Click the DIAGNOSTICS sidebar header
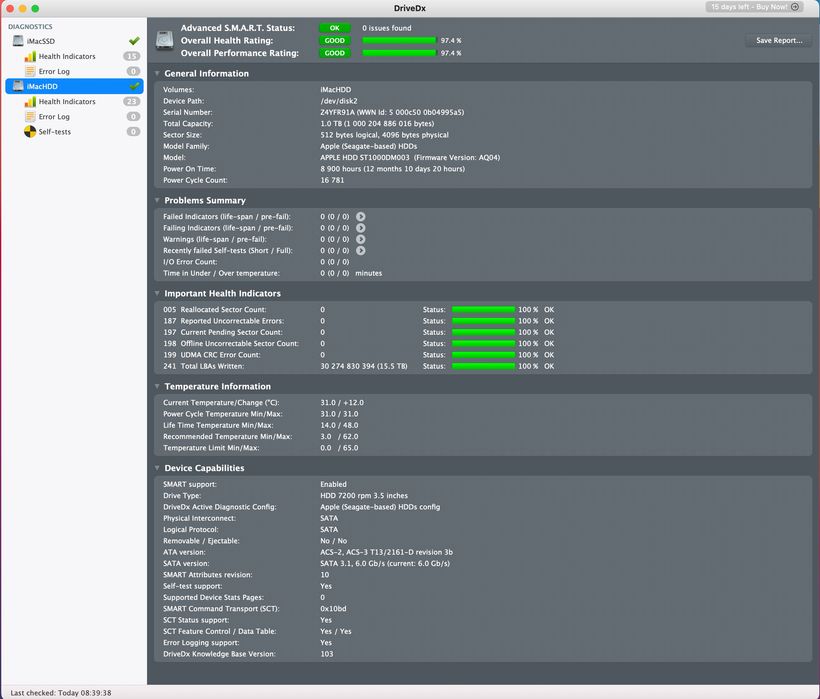 pyautogui.click(x=30, y=27)
